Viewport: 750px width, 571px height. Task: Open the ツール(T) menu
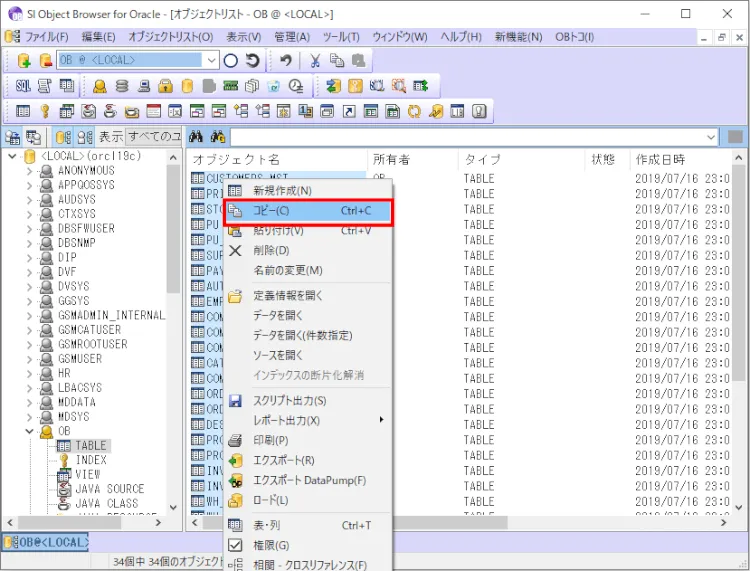pos(341,37)
